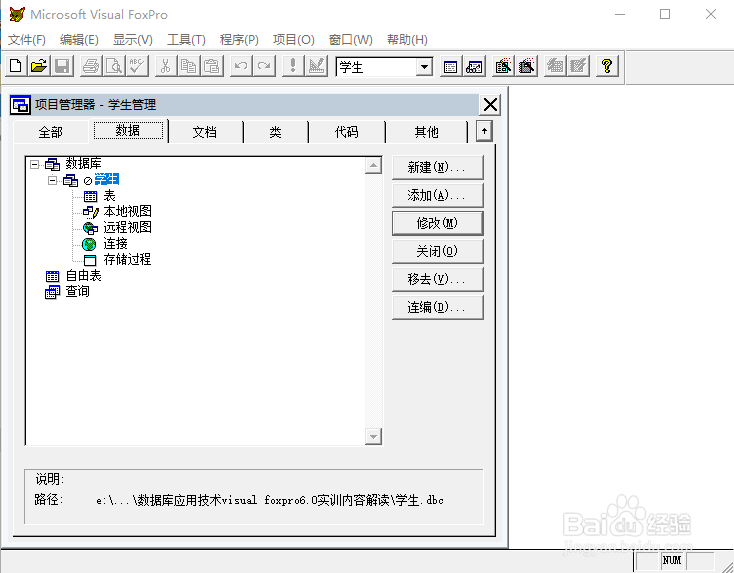
Task: Click the 新建(N)... button
Action: point(437,168)
